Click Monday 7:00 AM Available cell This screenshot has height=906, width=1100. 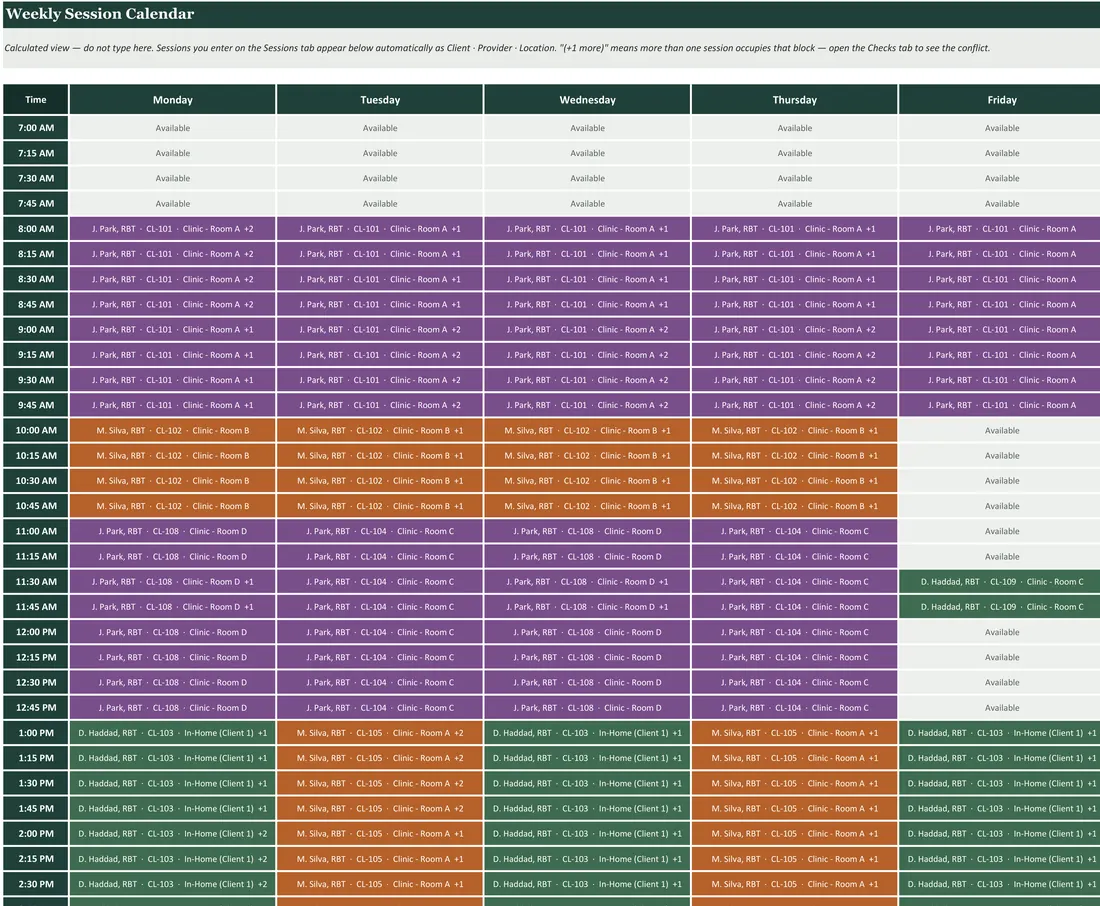tap(173, 128)
